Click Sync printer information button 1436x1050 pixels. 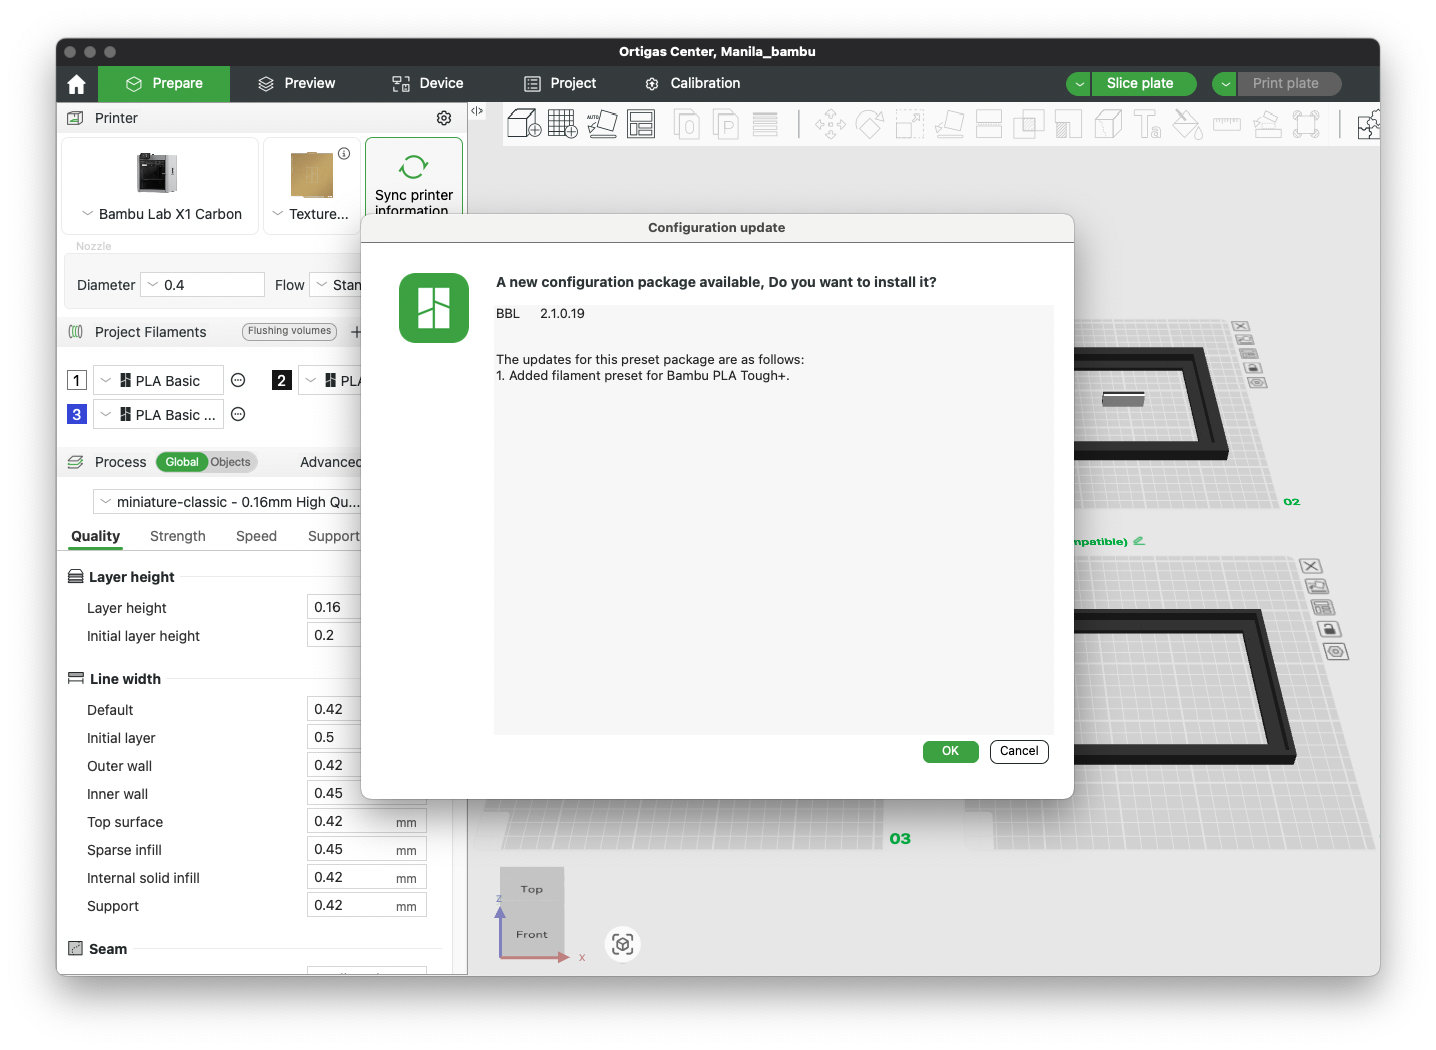coord(414,177)
